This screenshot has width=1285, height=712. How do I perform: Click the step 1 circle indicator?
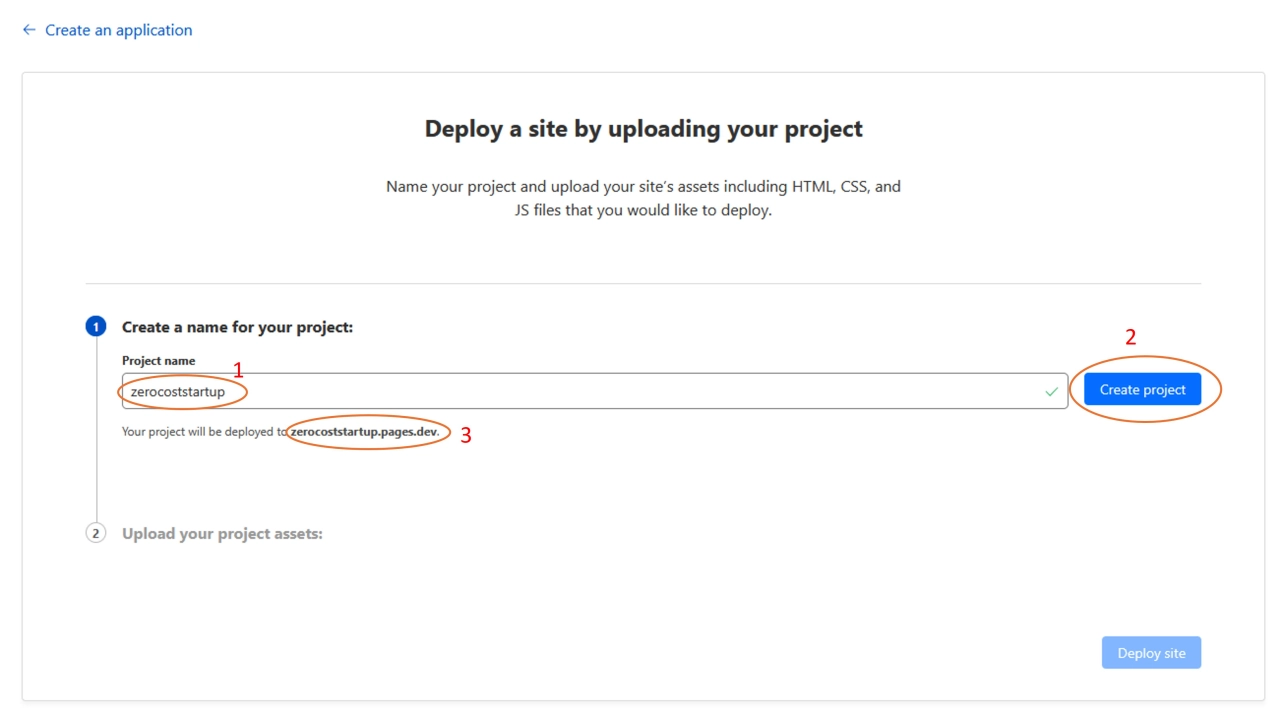point(96,327)
